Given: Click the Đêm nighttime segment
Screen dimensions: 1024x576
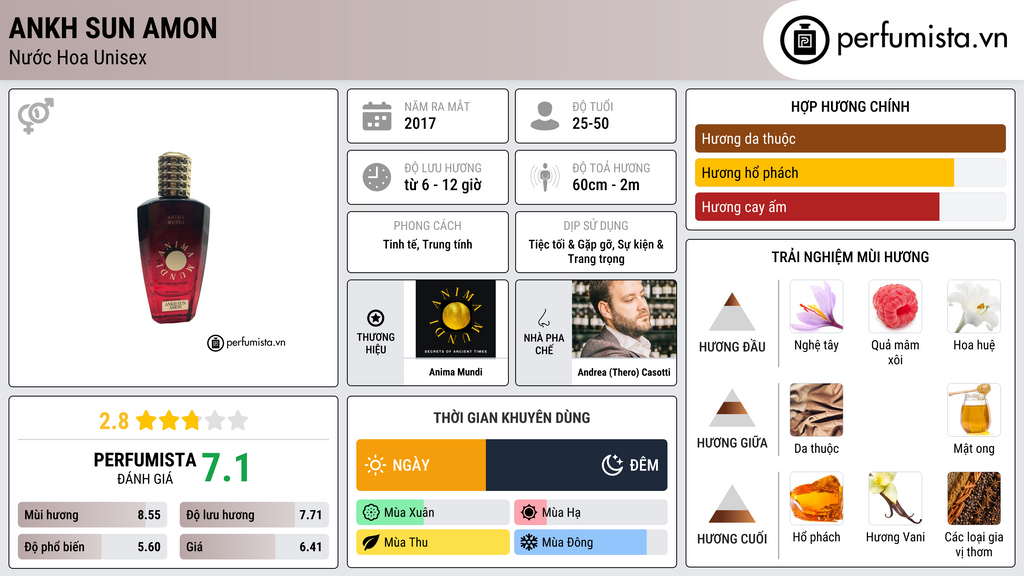Looking at the screenshot, I should (x=577, y=465).
